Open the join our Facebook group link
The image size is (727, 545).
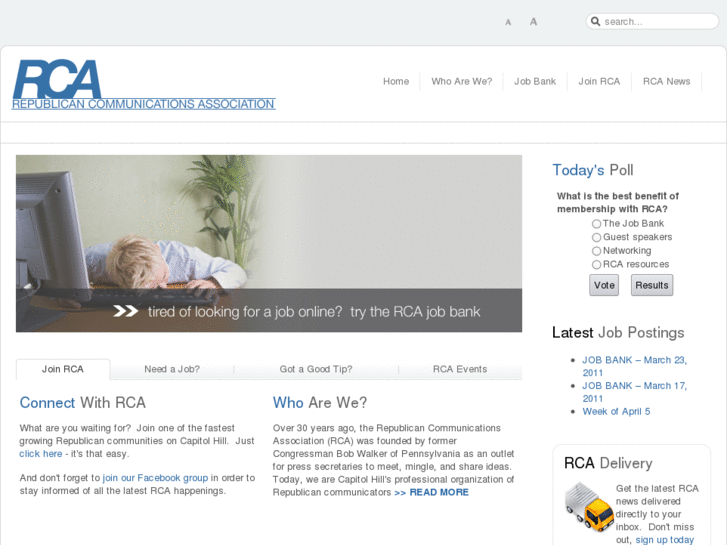tap(155, 478)
